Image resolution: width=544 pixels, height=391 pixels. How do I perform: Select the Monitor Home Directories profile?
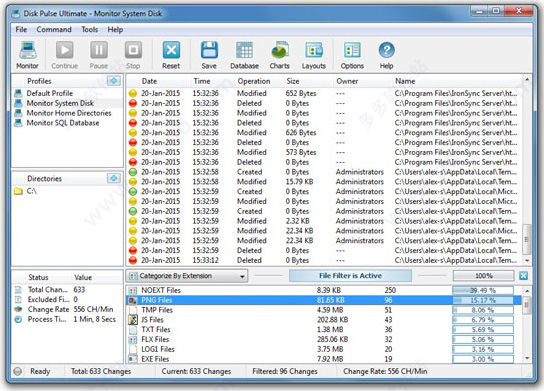click(69, 113)
